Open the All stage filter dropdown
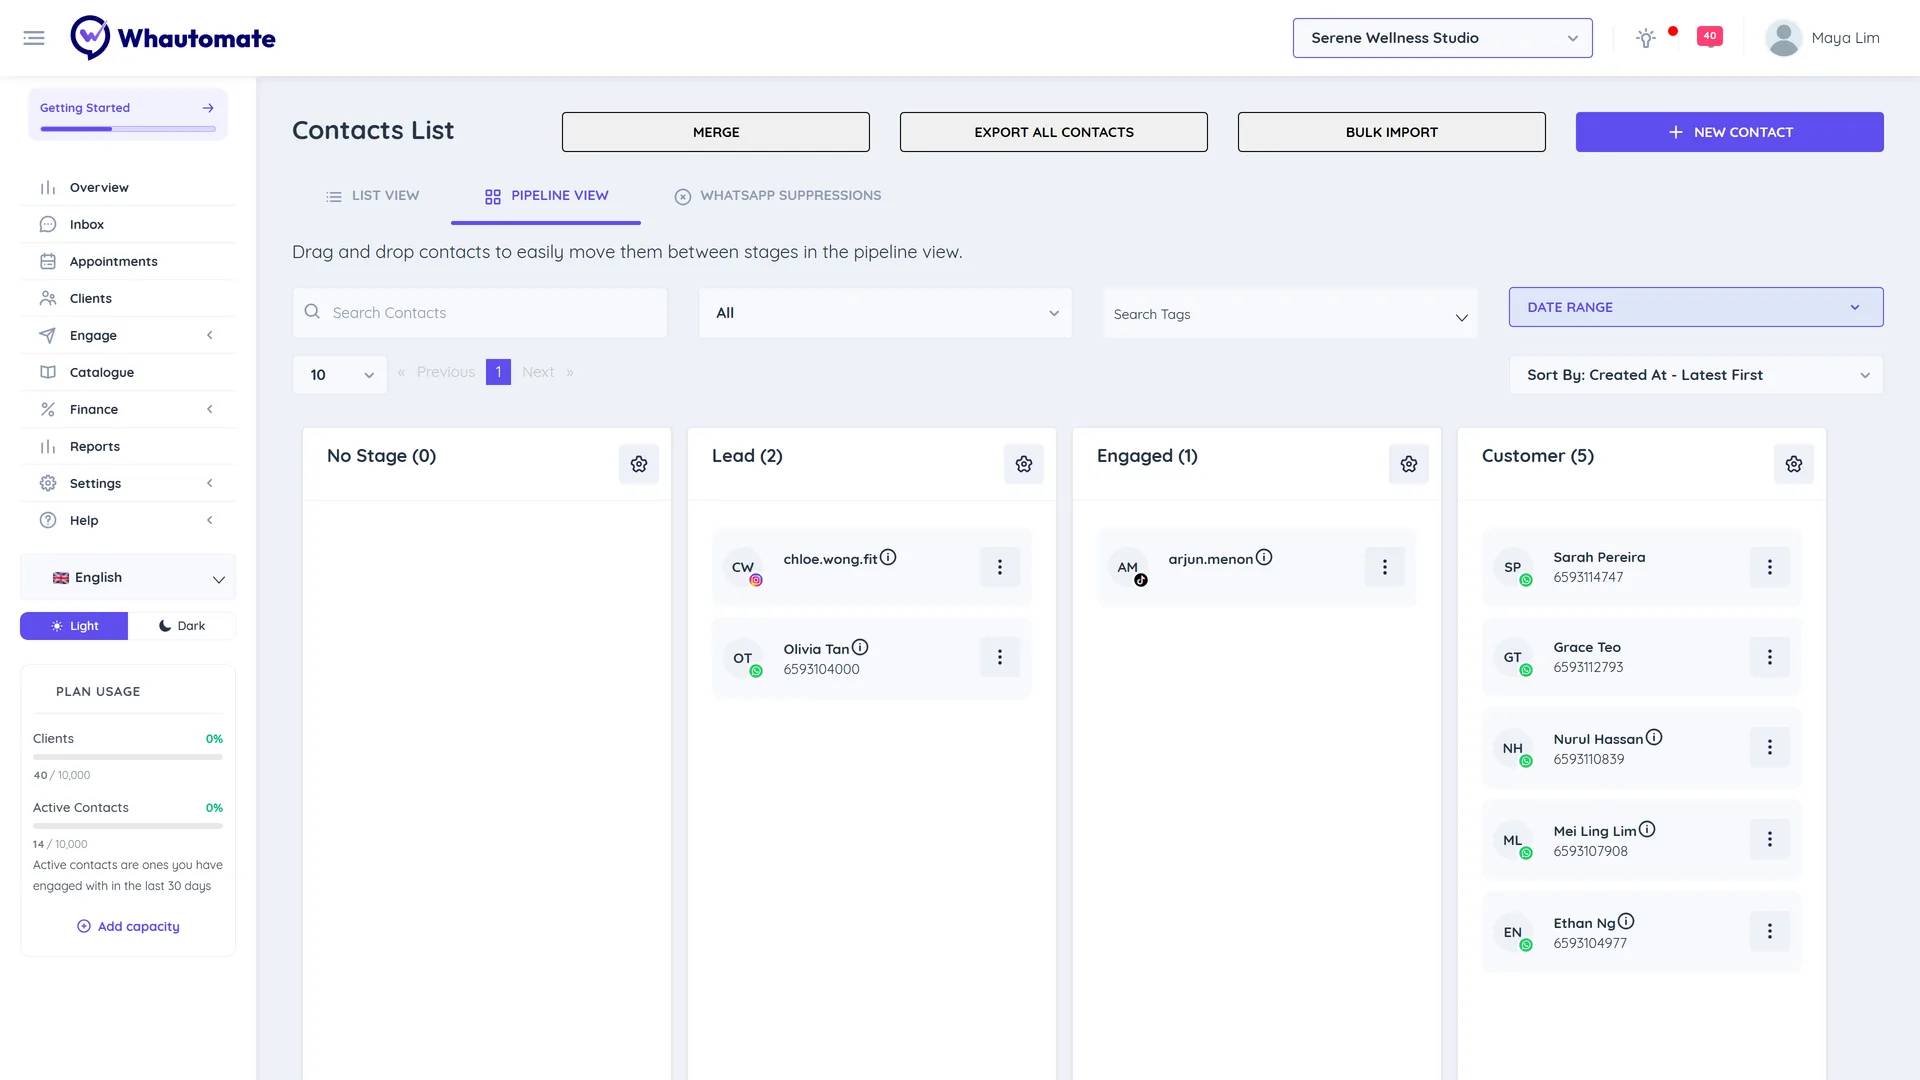Viewport: 1920px width, 1080px height. 885,313
